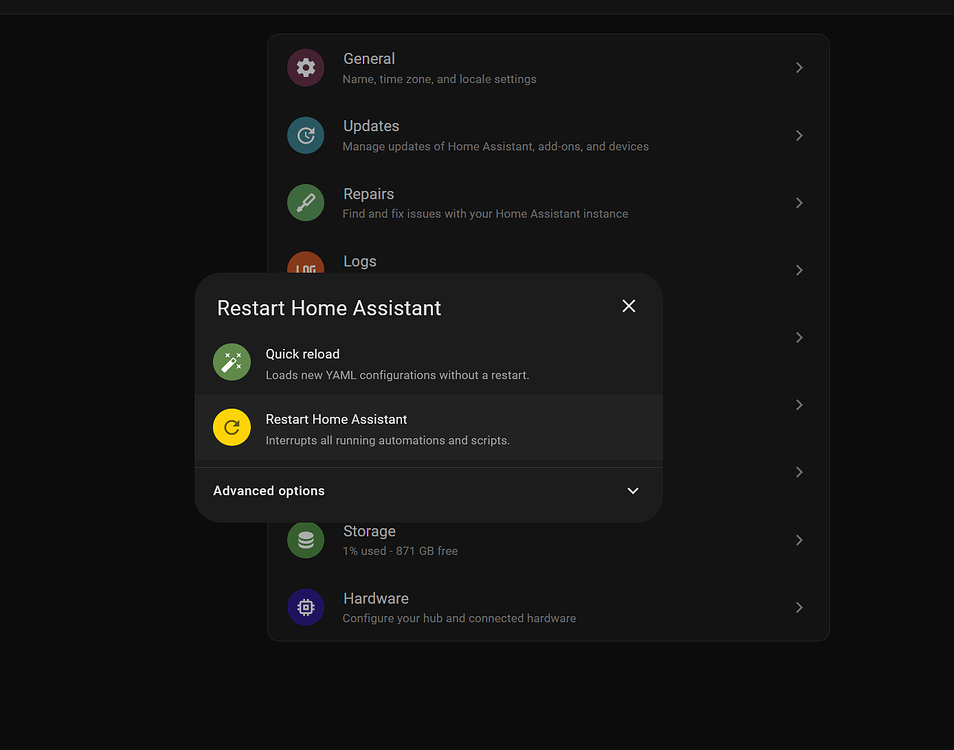Click the yellow restart arrow icon
This screenshot has width=954, height=750.
(231, 427)
